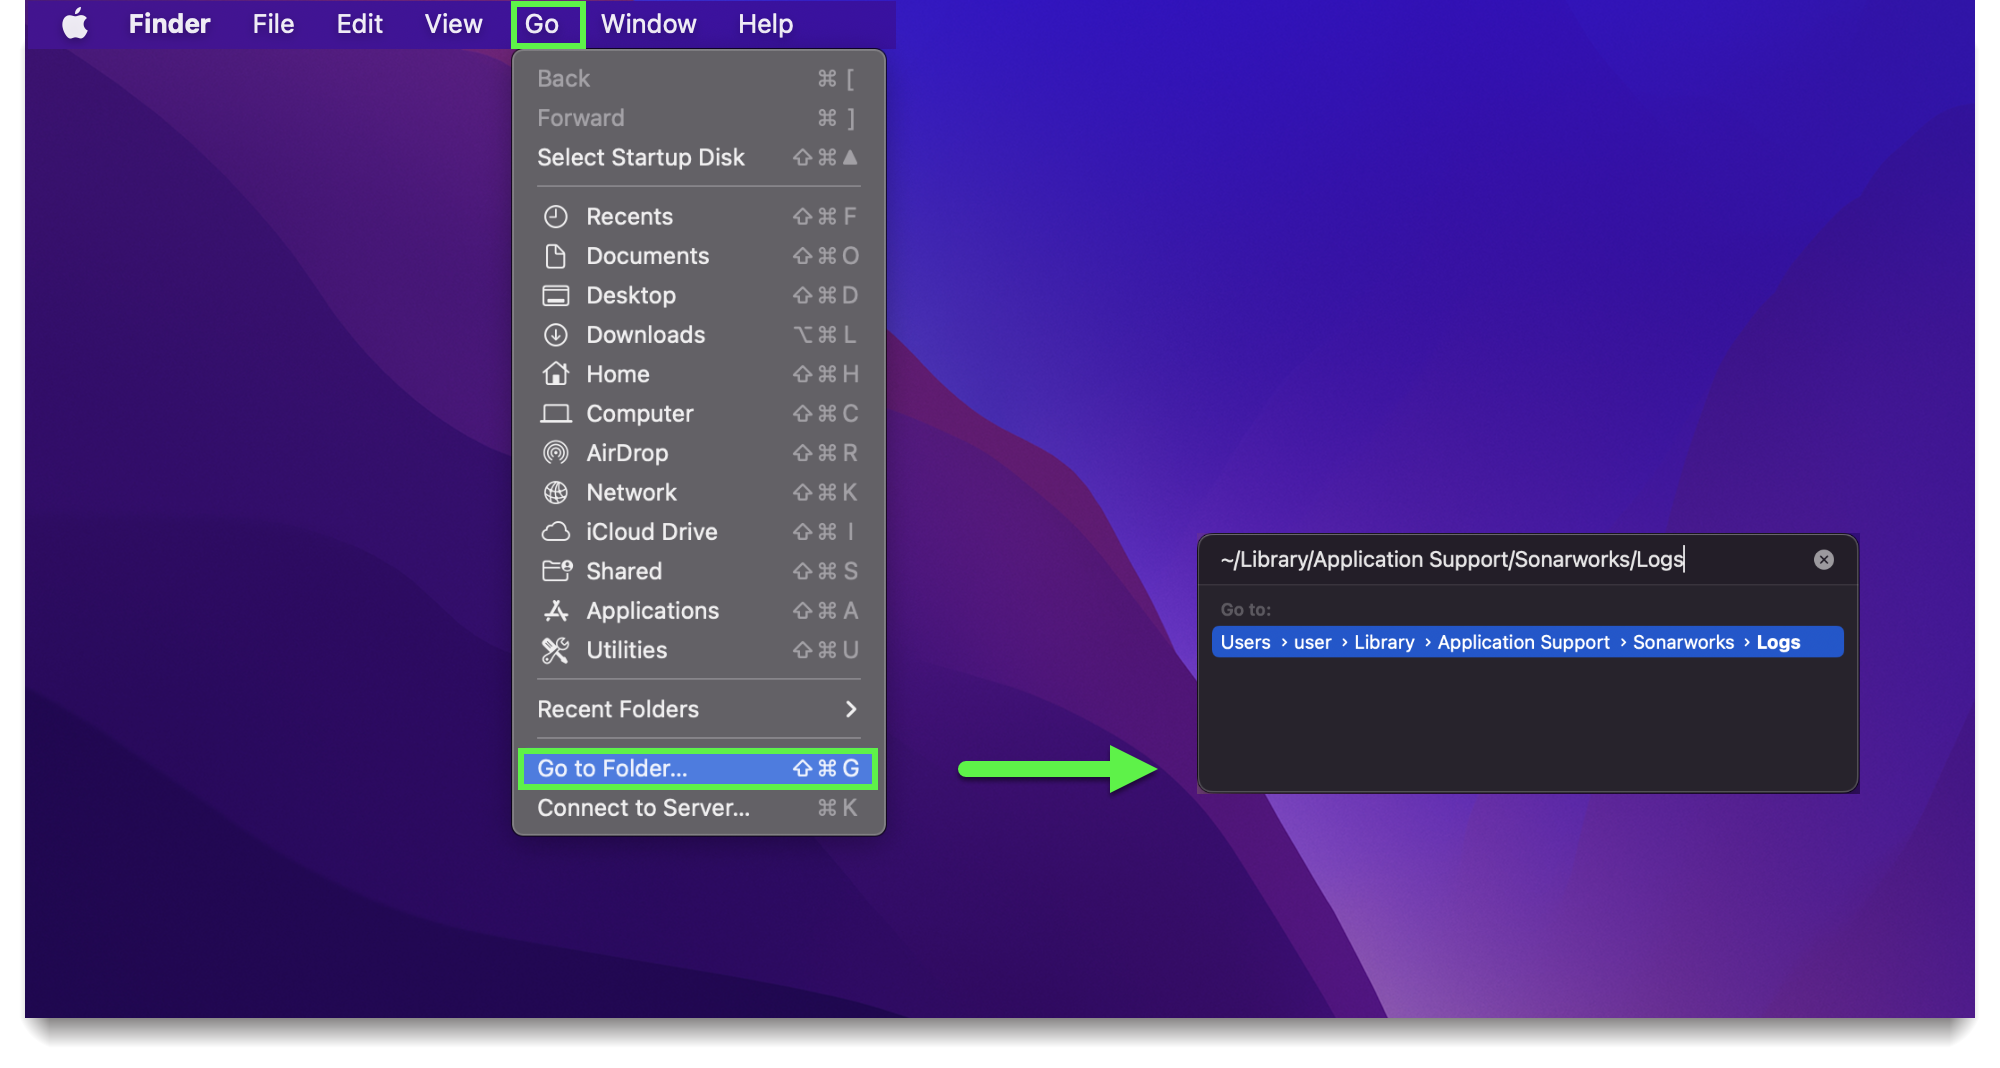Click the Documents page icon
The width and height of the screenshot is (2000, 1068).
click(x=556, y=256)
